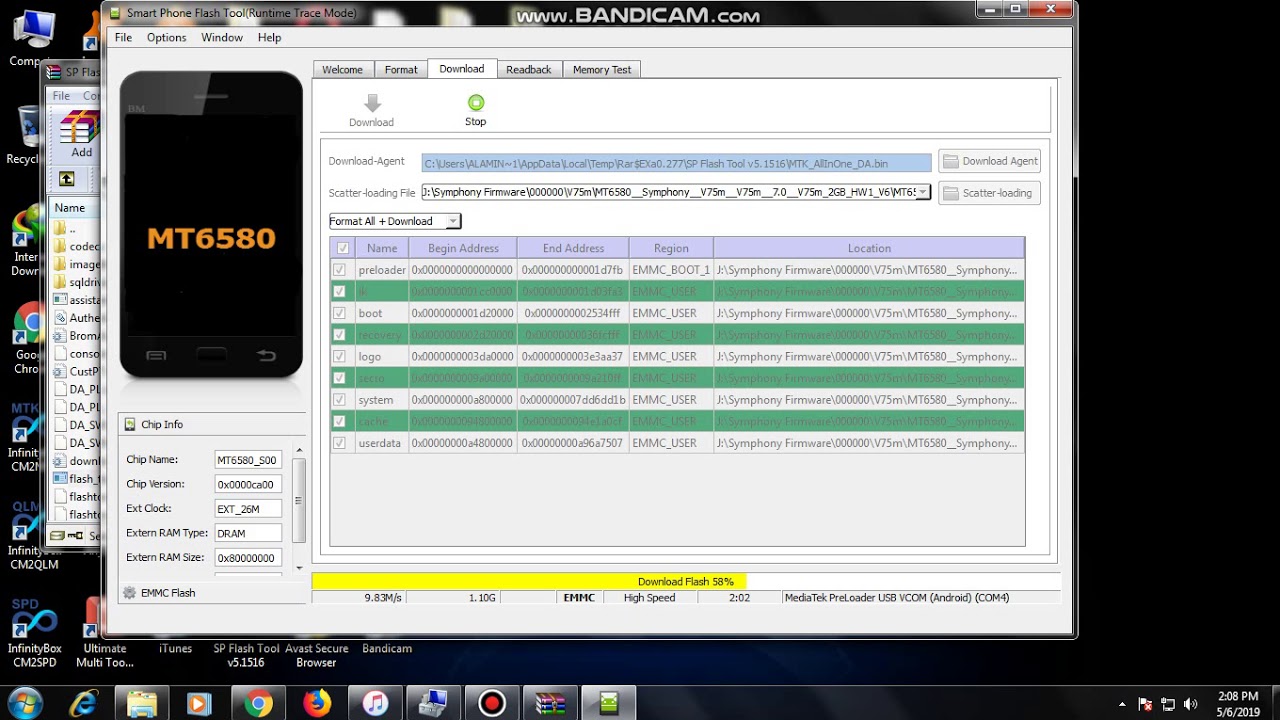Open the Options menu
Viewport: 1280px width, 720px height.
point(166,37)
